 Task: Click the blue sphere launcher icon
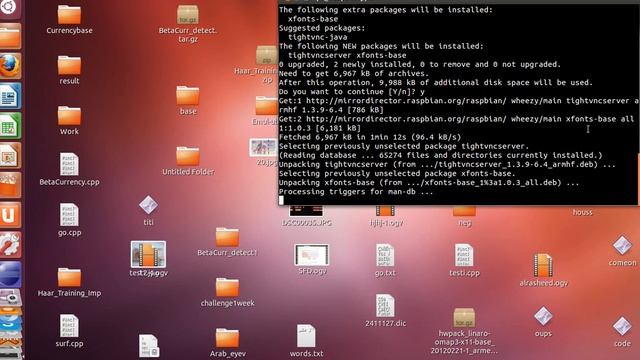click(x=10, y=274)
